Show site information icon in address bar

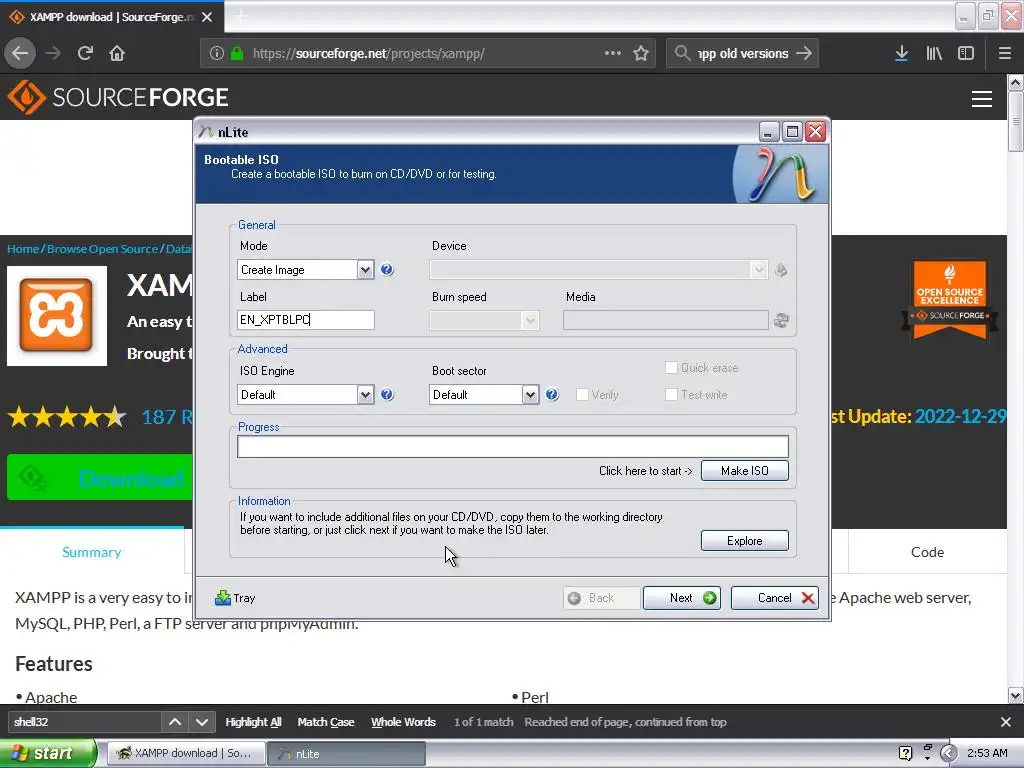pyautogui.click(x=217, y=54)
